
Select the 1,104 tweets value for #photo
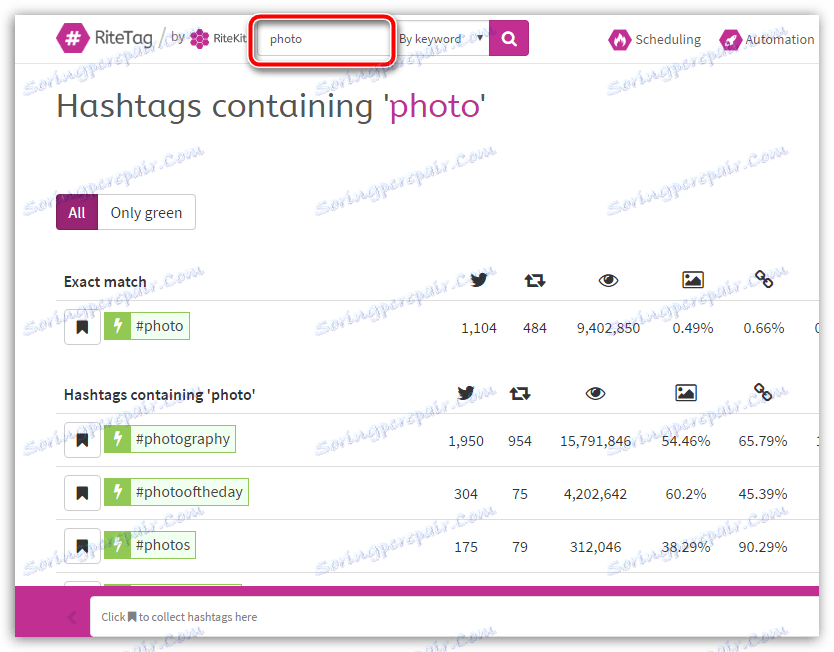pos(479,328)
